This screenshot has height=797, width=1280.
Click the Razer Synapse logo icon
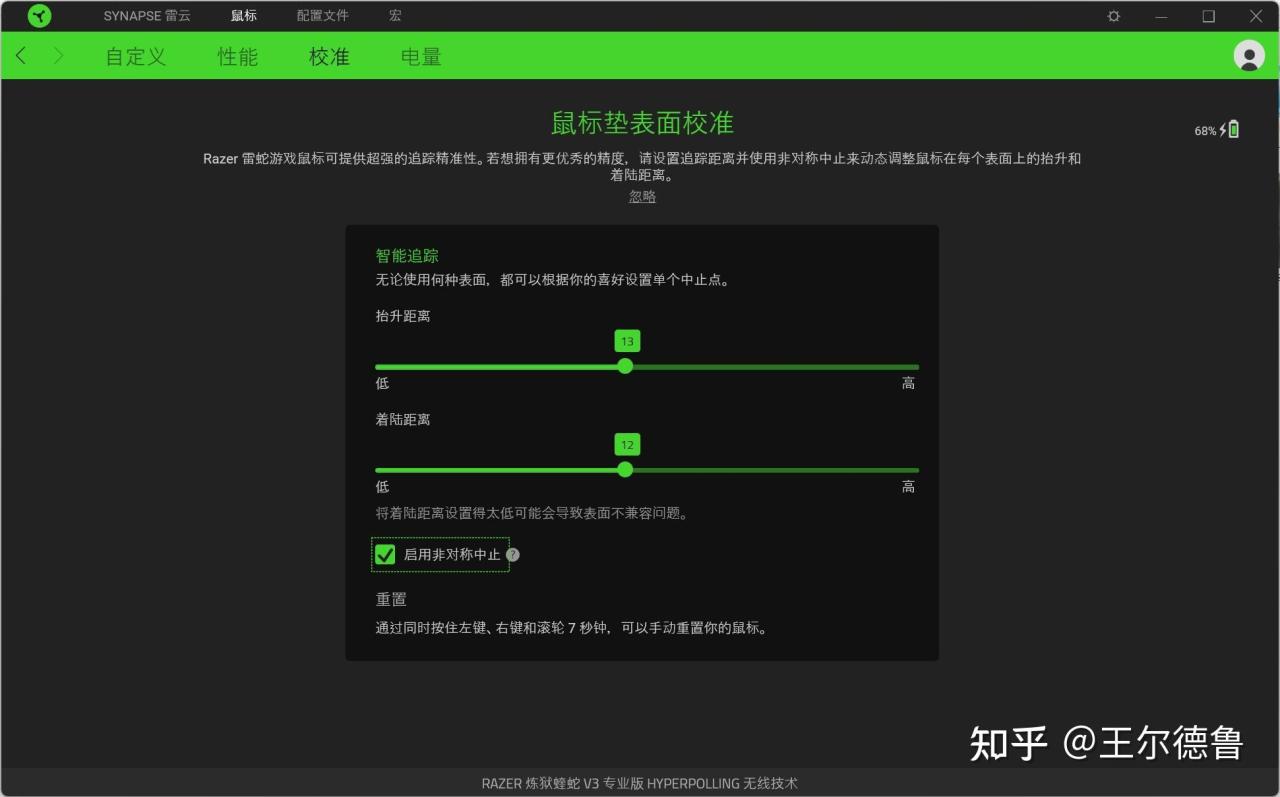40,16
